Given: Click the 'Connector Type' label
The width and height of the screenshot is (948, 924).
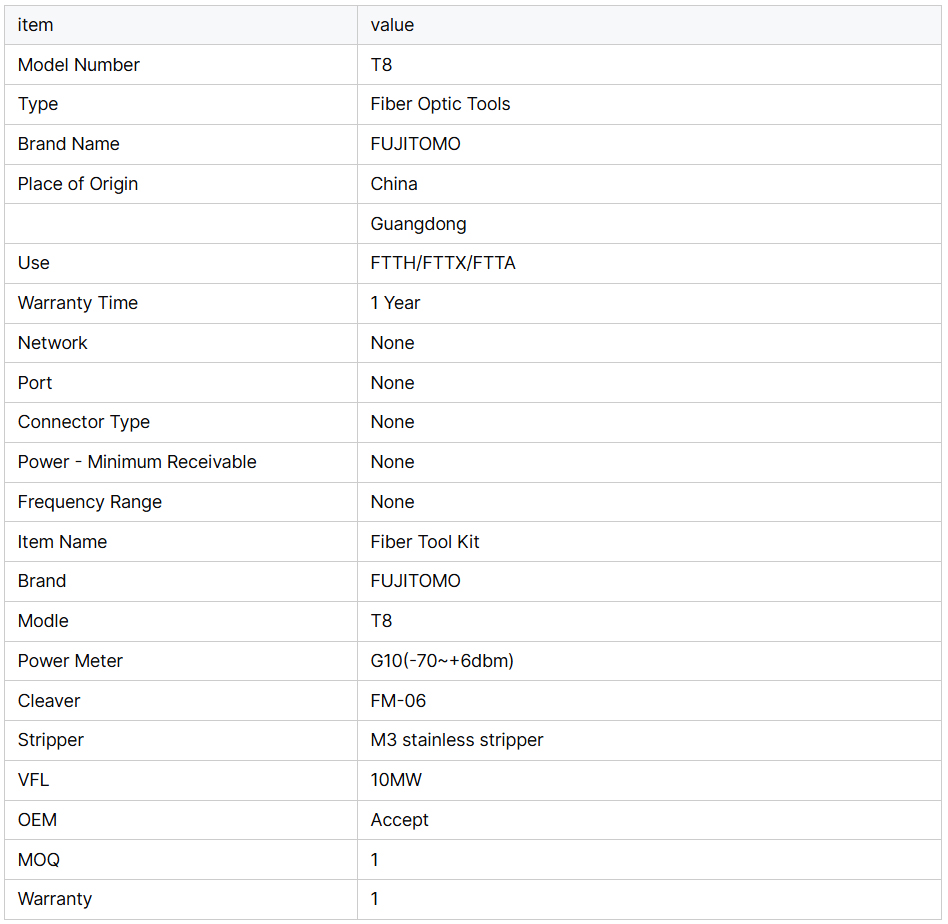Looking at the screenshot, I should click(x=84, y=422).
